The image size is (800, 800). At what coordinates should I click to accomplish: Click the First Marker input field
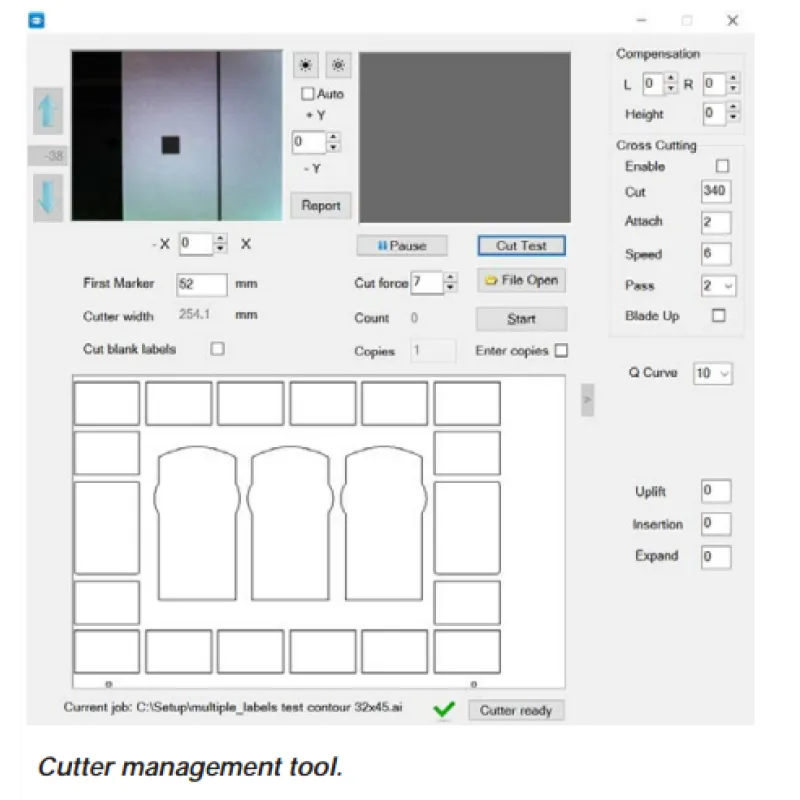tap(202, 284)
